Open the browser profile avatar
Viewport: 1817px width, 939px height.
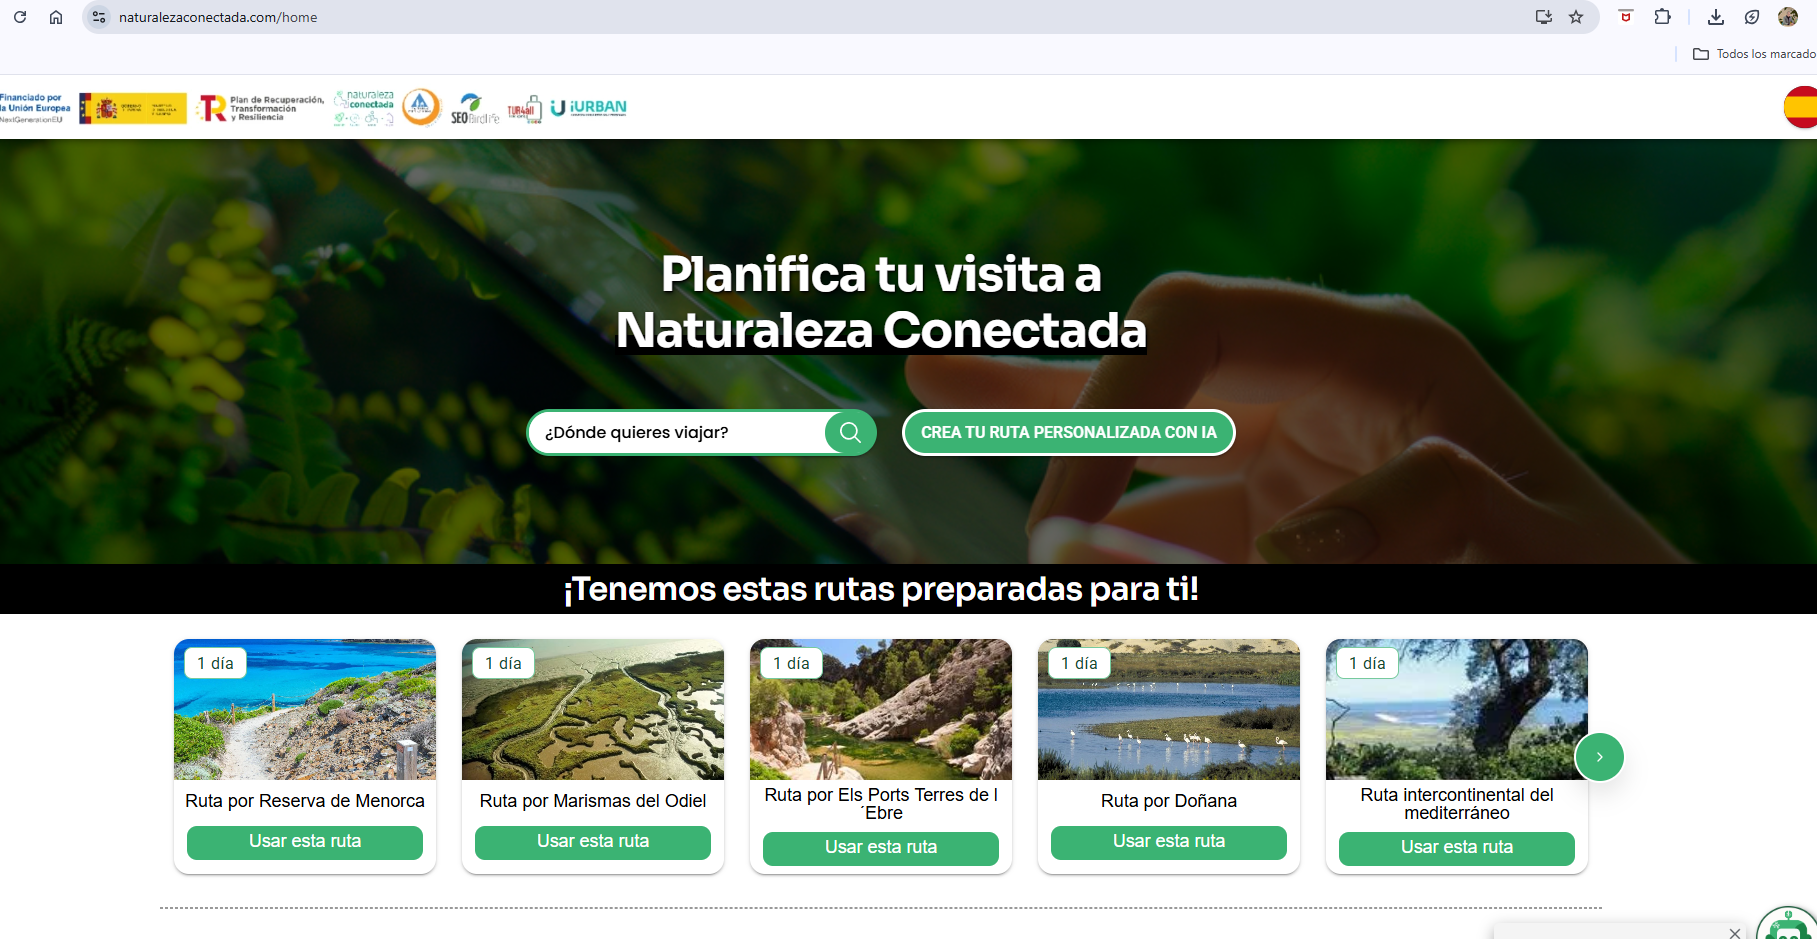coord(1788,17)
